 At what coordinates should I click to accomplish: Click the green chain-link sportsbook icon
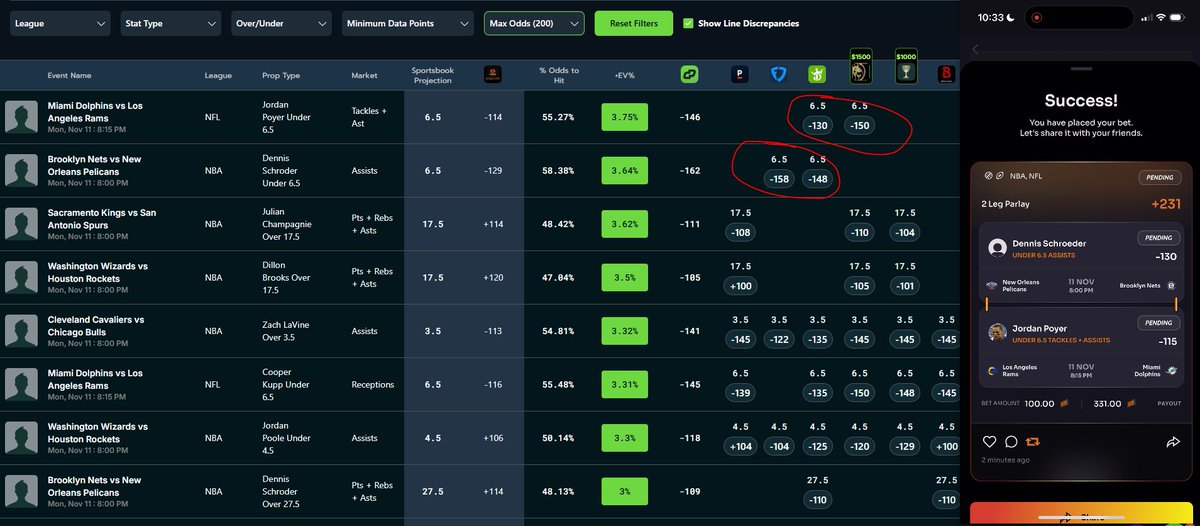click(689, 74)
